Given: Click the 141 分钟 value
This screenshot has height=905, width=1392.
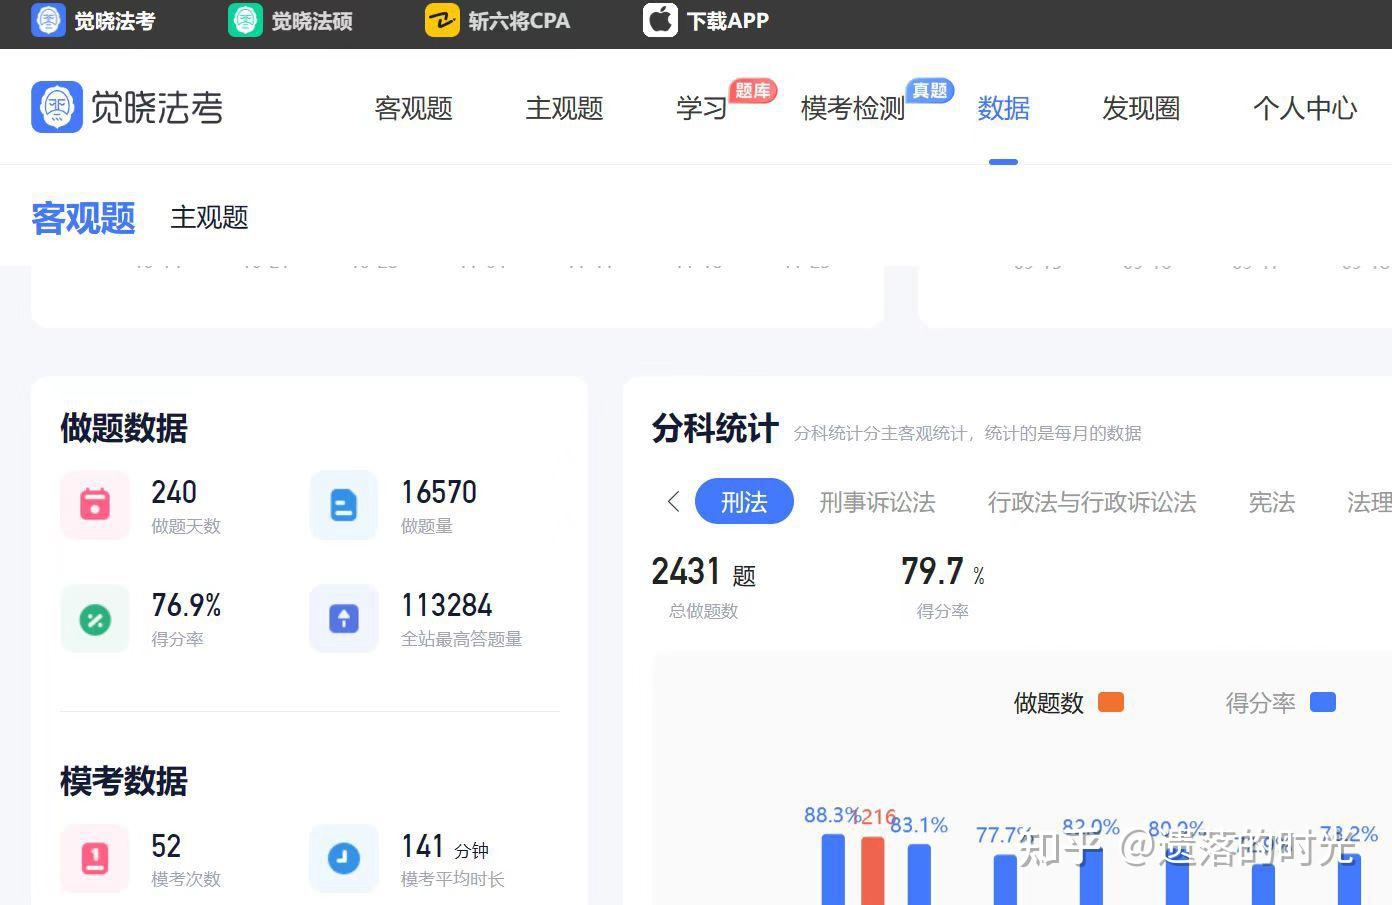Looking at the screenshot, I should pos(445,847).
